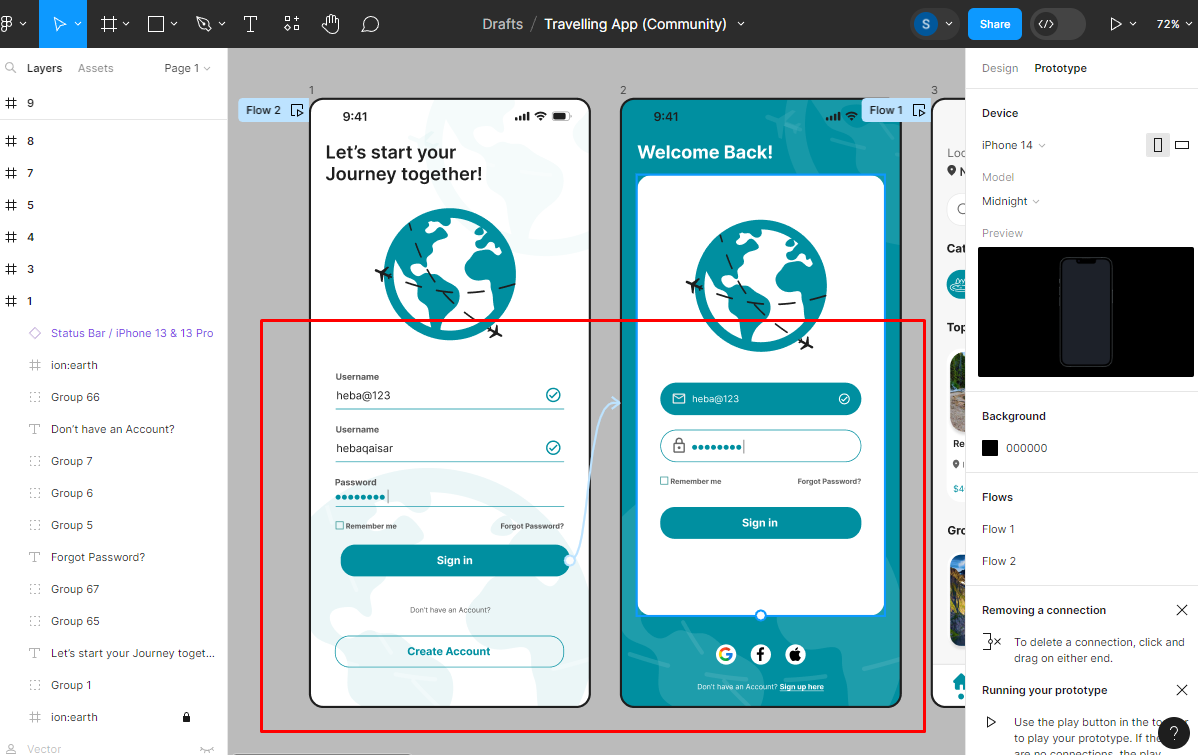Screen dimensions: 1198x755
Task: Select the Hand tool
Action: [330, 24]
